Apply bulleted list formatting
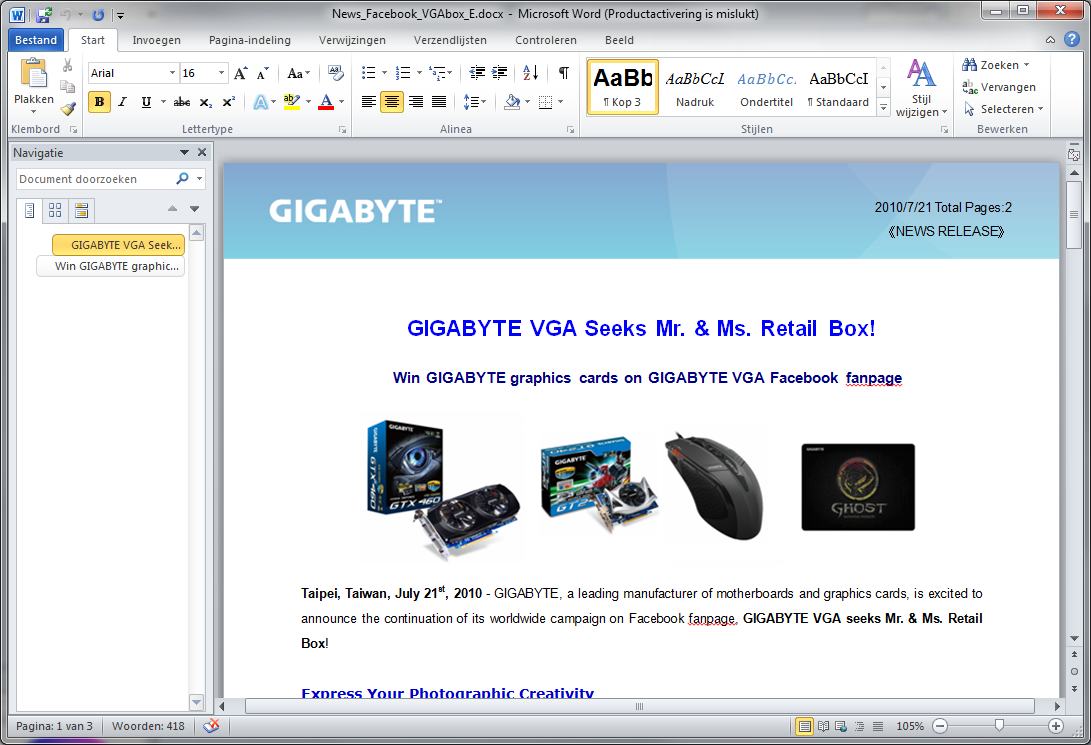 pyautogui.click(x=369, y=73)
